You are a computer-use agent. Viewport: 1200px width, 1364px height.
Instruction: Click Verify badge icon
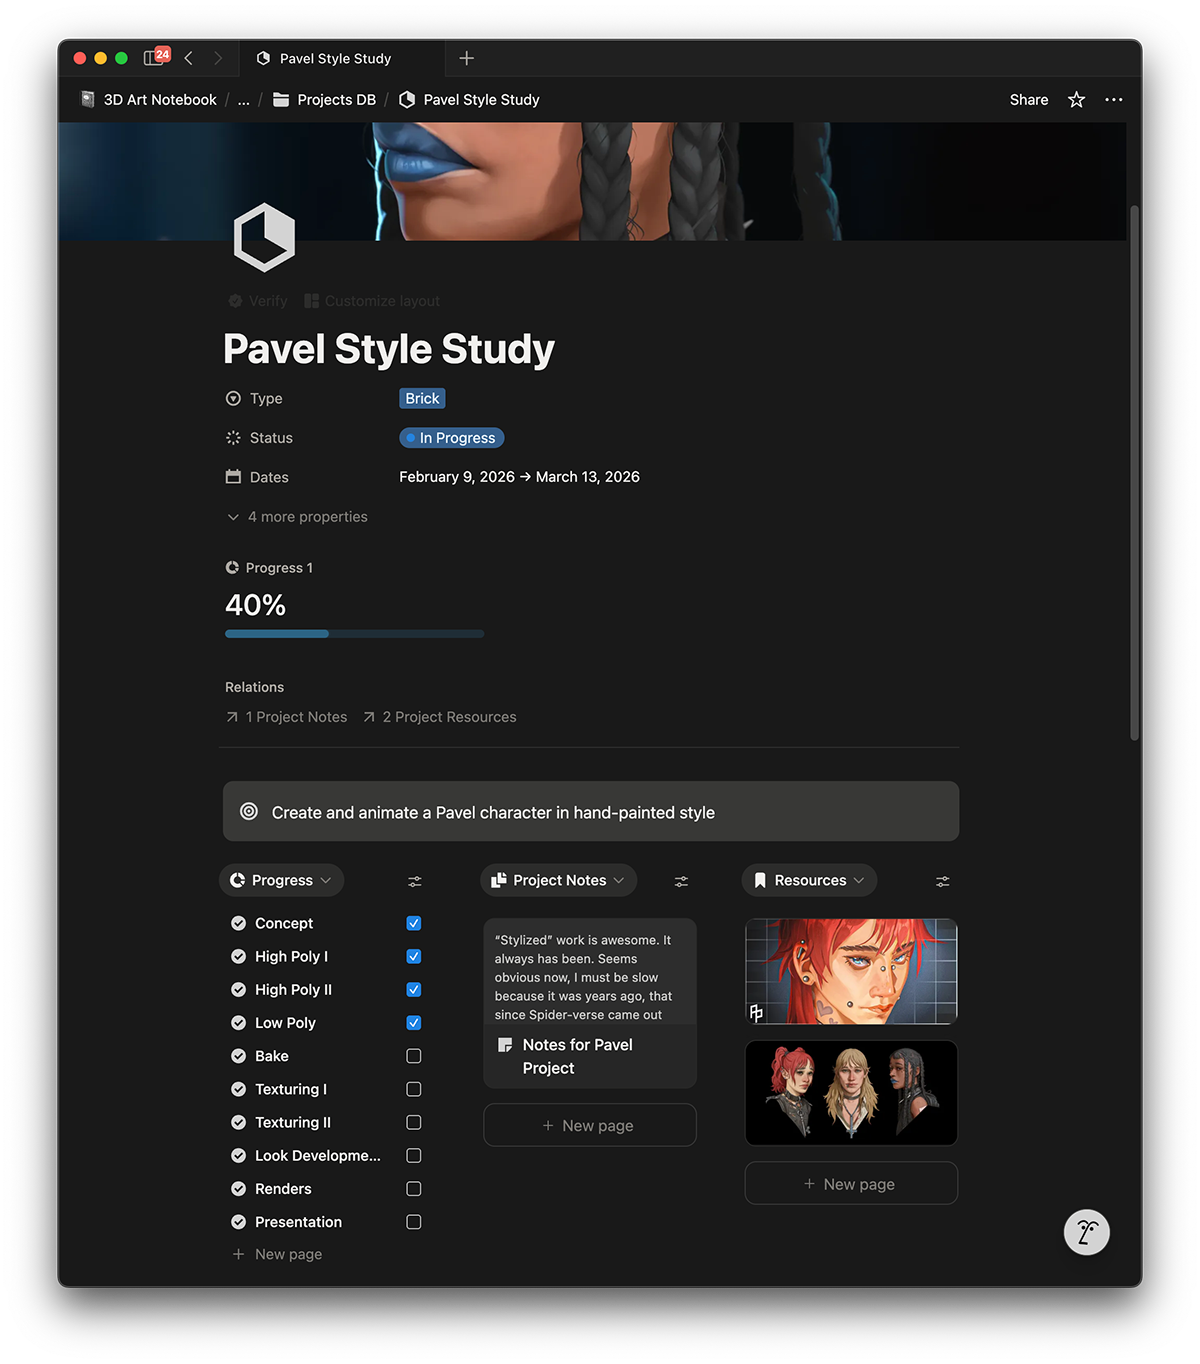235,301
